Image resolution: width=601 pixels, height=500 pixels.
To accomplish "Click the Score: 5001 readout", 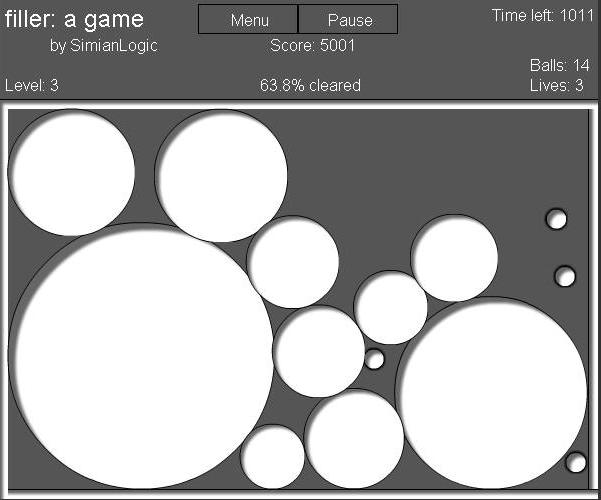I will point(312,46).
